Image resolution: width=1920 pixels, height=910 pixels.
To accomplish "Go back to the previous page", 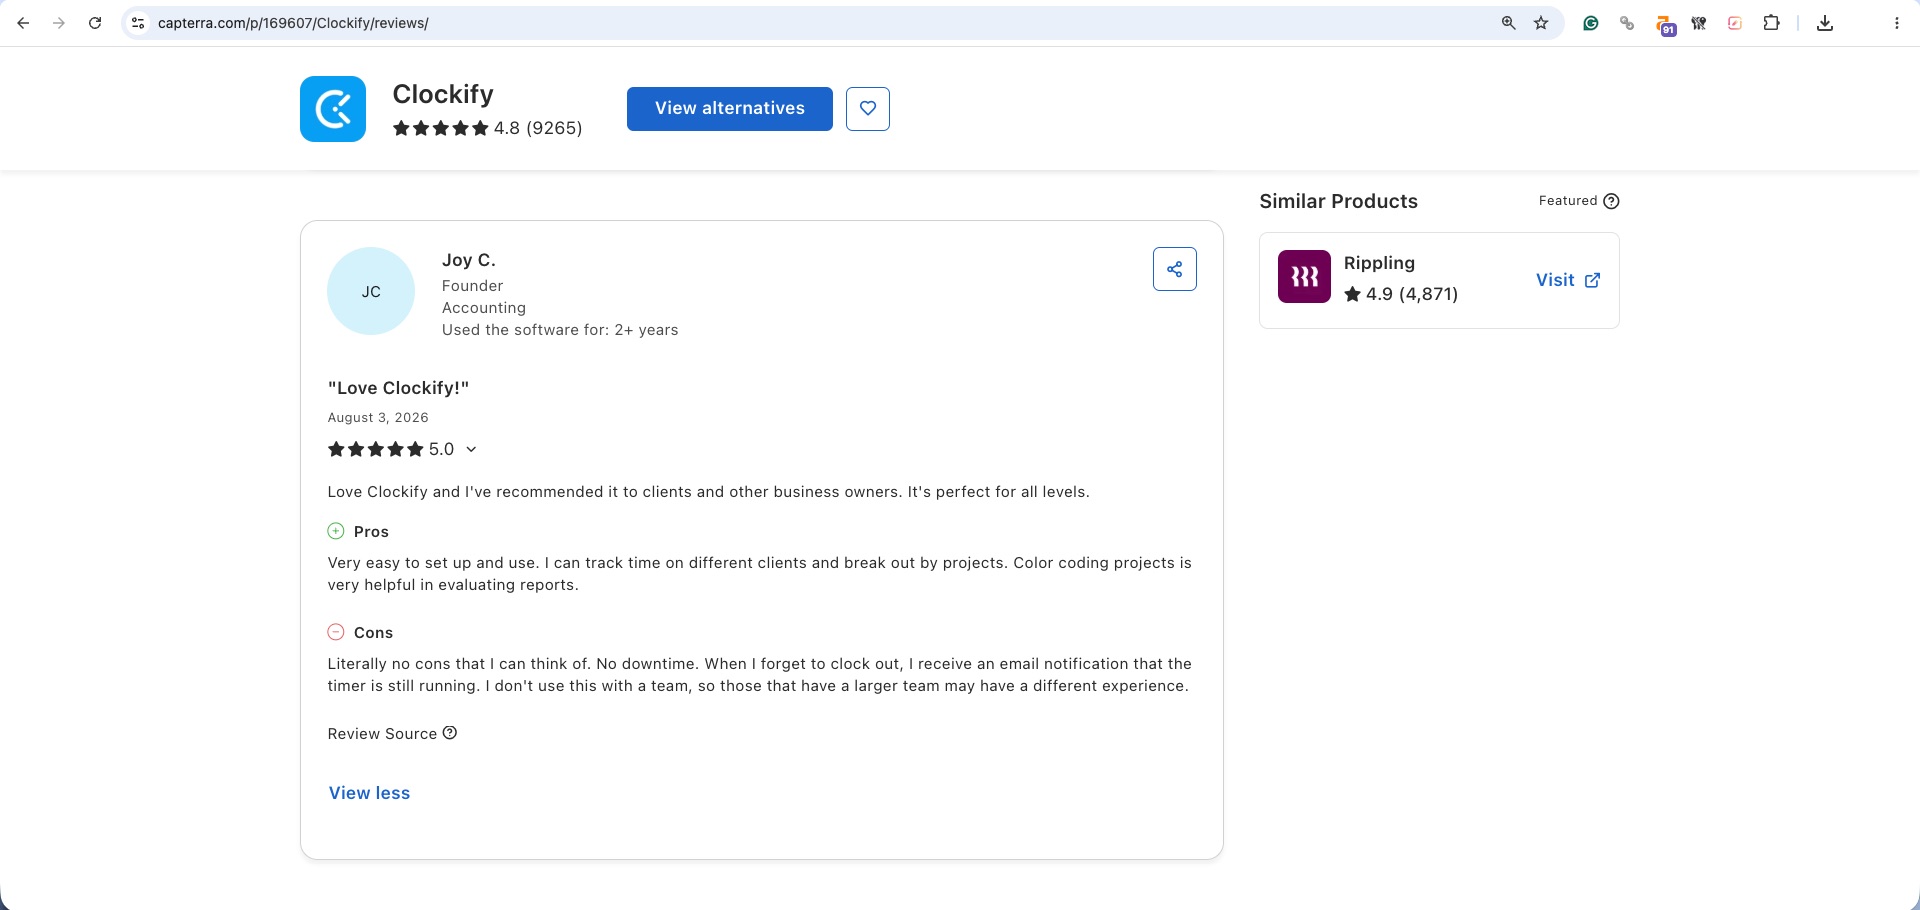I will (x=23, y=23).
